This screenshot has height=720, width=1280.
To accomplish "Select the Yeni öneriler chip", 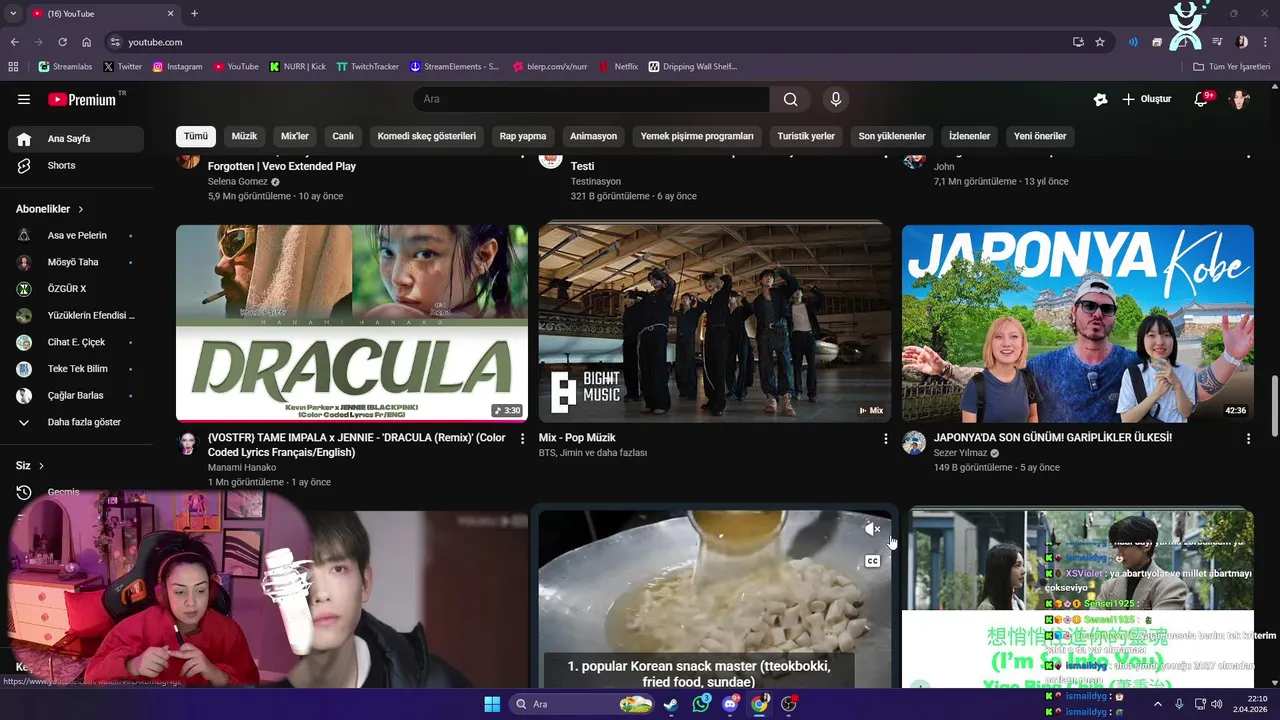I will click(x=1040, y=136).
